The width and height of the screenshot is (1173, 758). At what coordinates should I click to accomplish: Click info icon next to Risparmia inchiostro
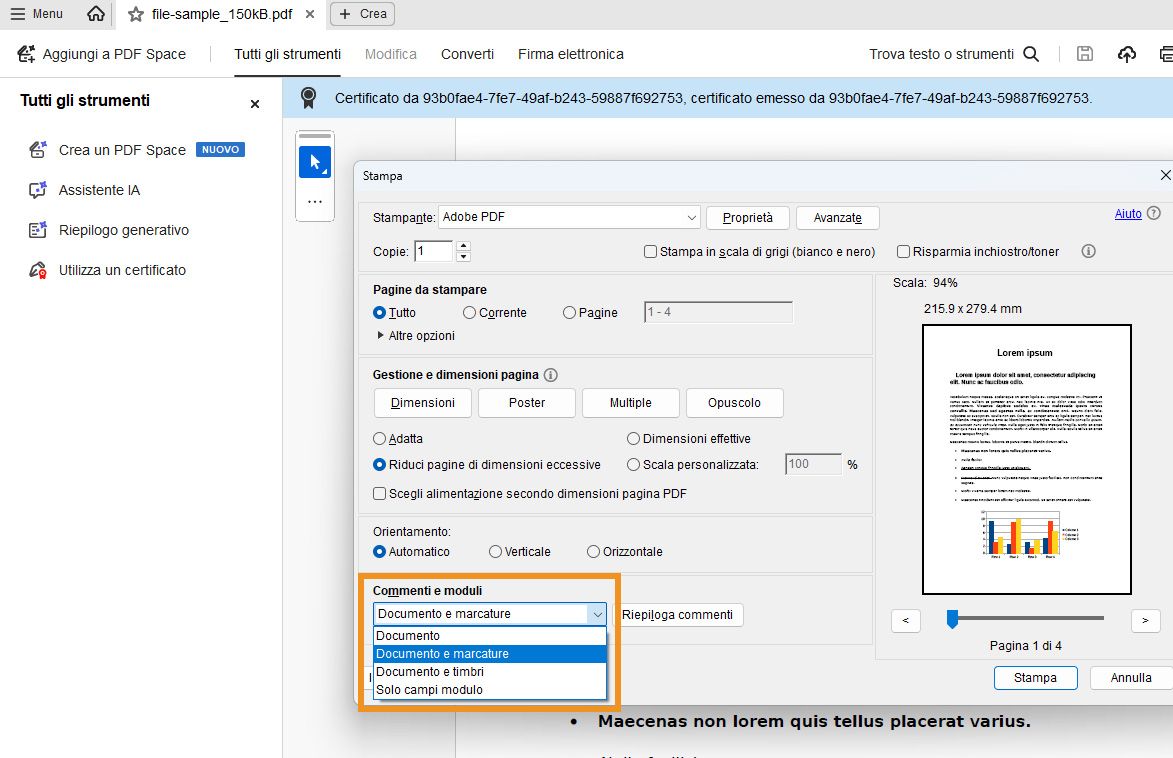tap(1088, 251)
